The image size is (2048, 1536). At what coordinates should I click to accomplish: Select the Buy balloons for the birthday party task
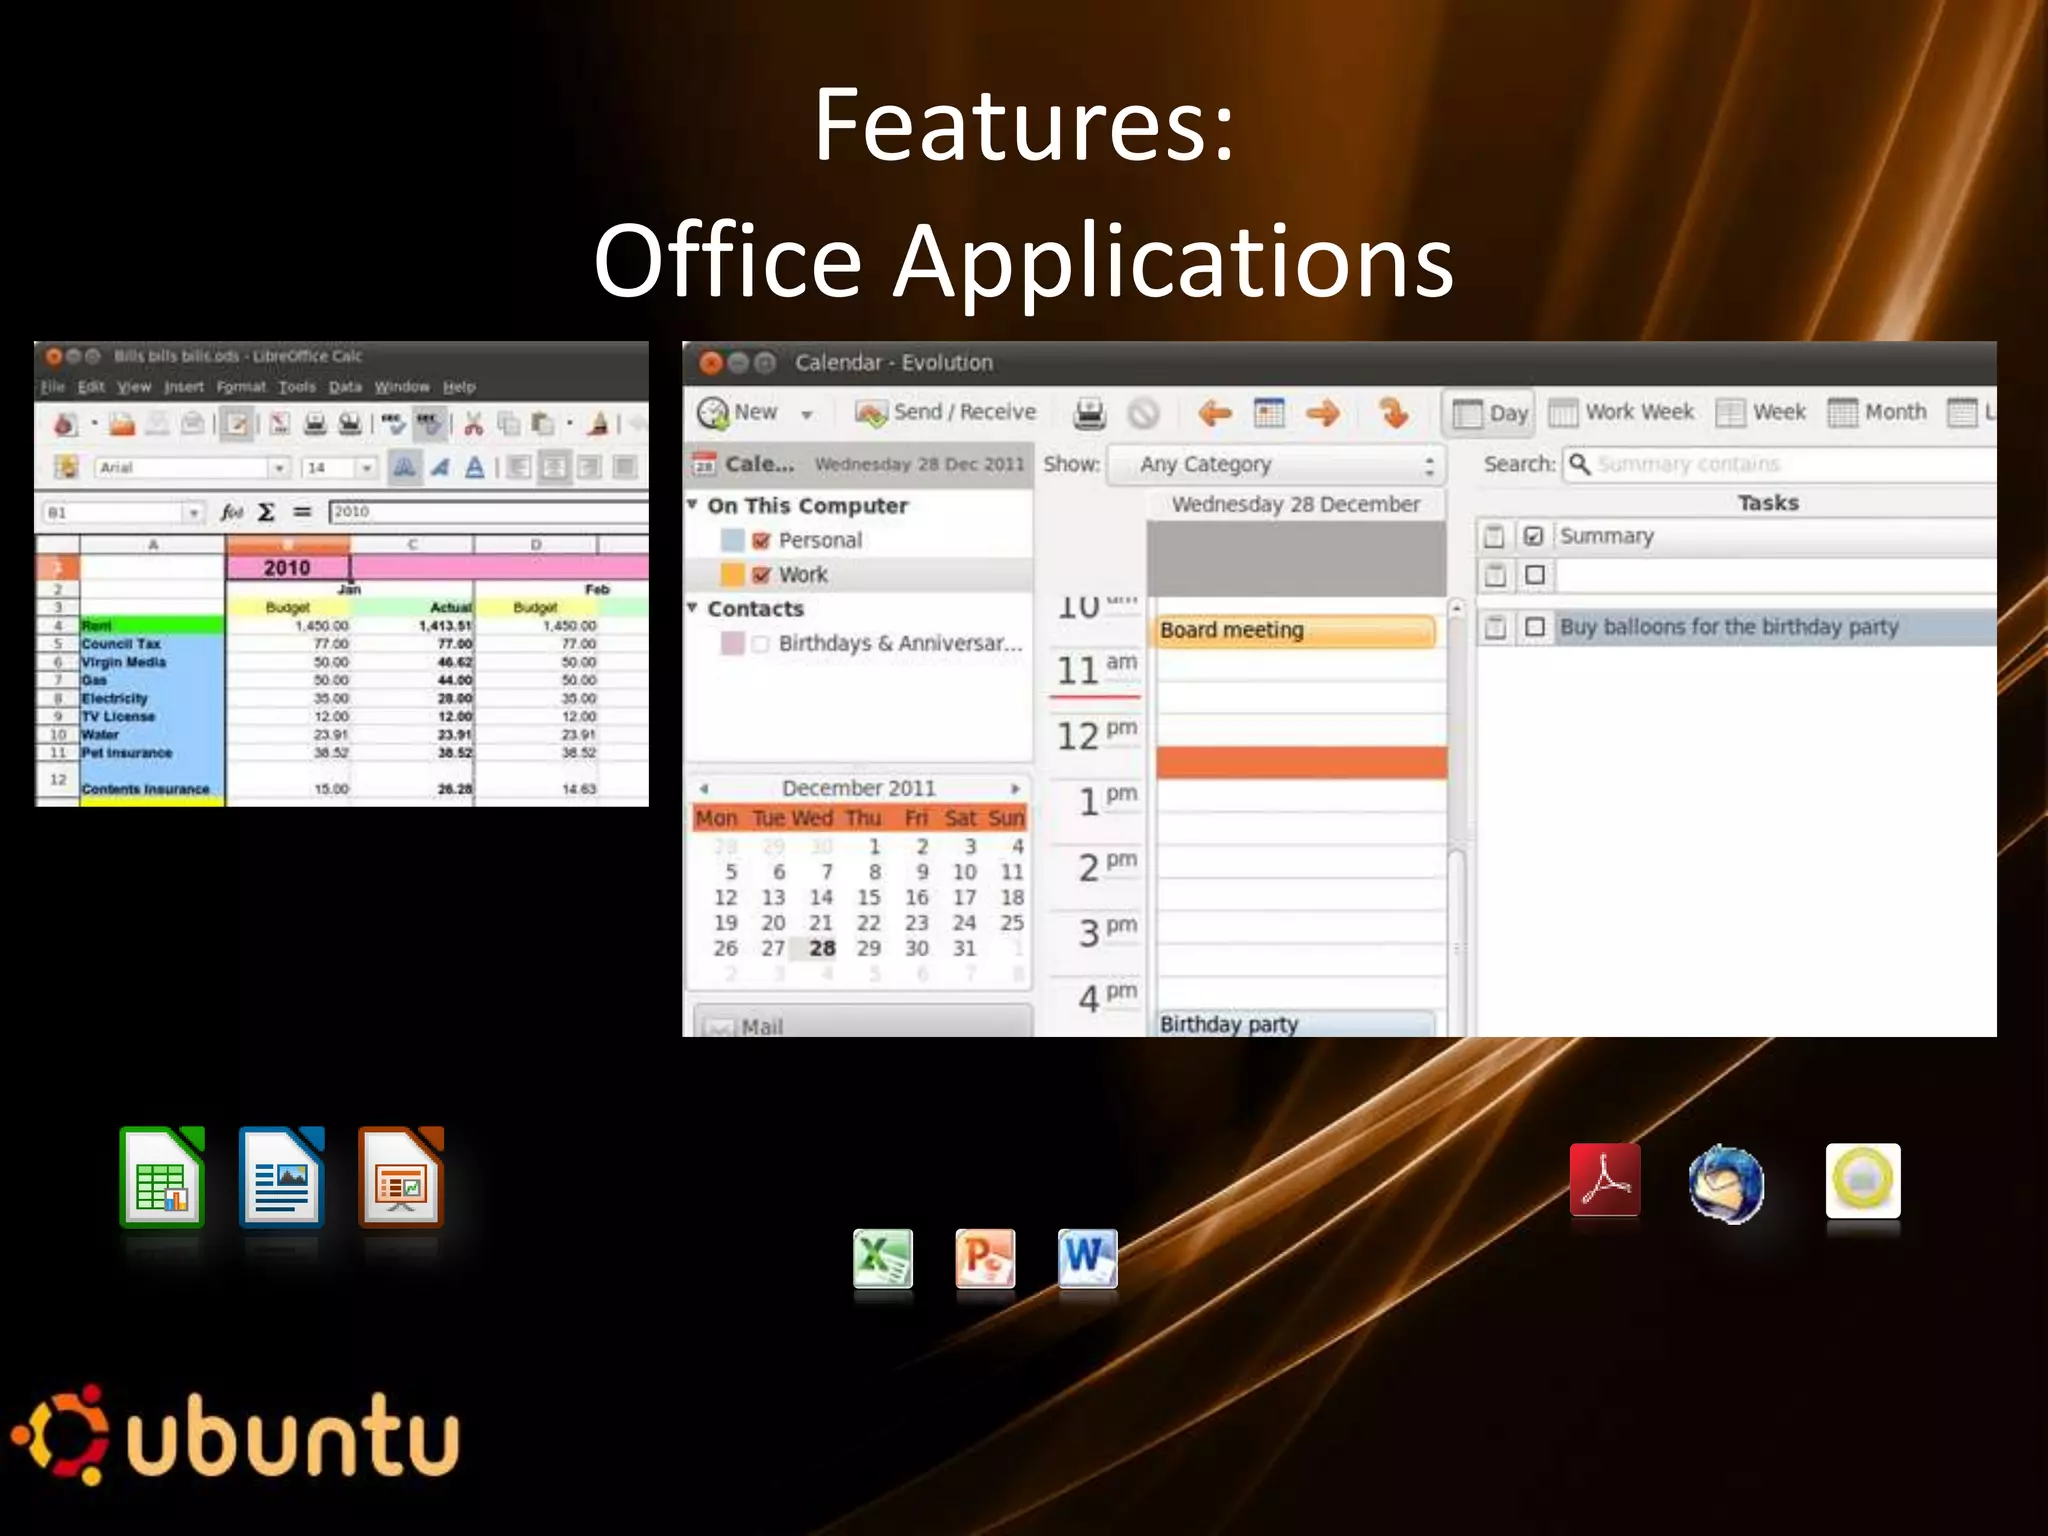pos(1728,627)
